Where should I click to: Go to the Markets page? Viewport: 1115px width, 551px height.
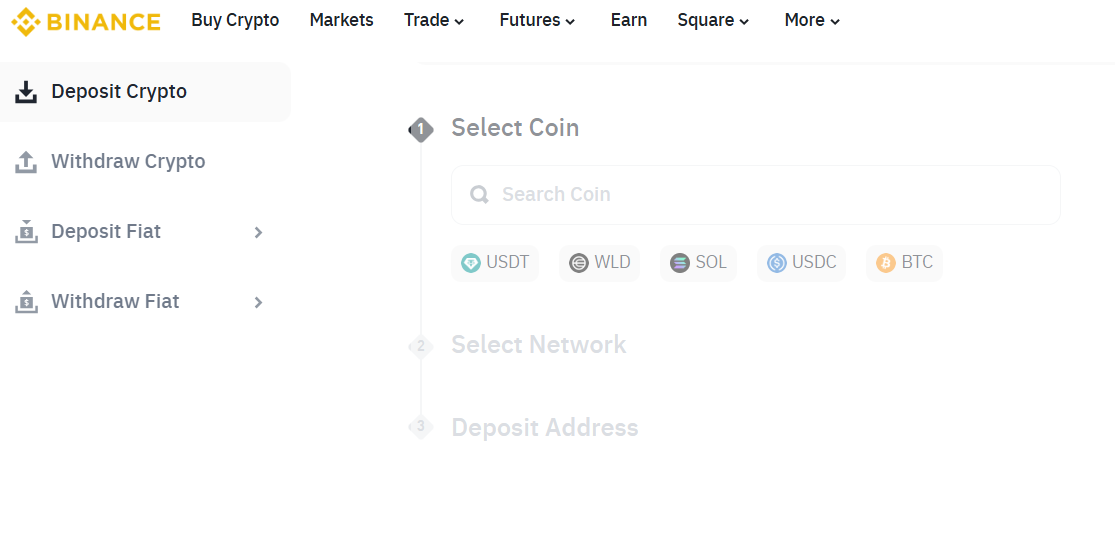pos(342,21)
